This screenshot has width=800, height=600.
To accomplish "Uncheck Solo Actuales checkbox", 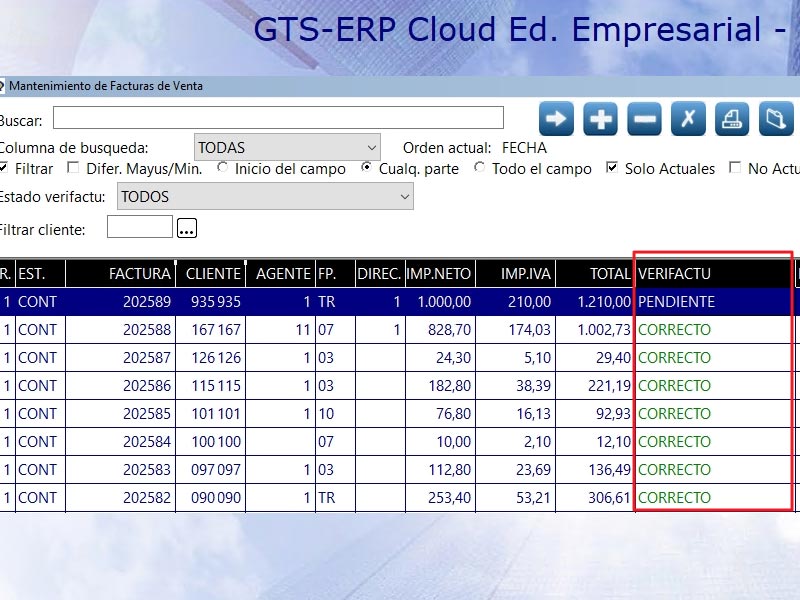I will pyautogui.click(x=613, y=168).
